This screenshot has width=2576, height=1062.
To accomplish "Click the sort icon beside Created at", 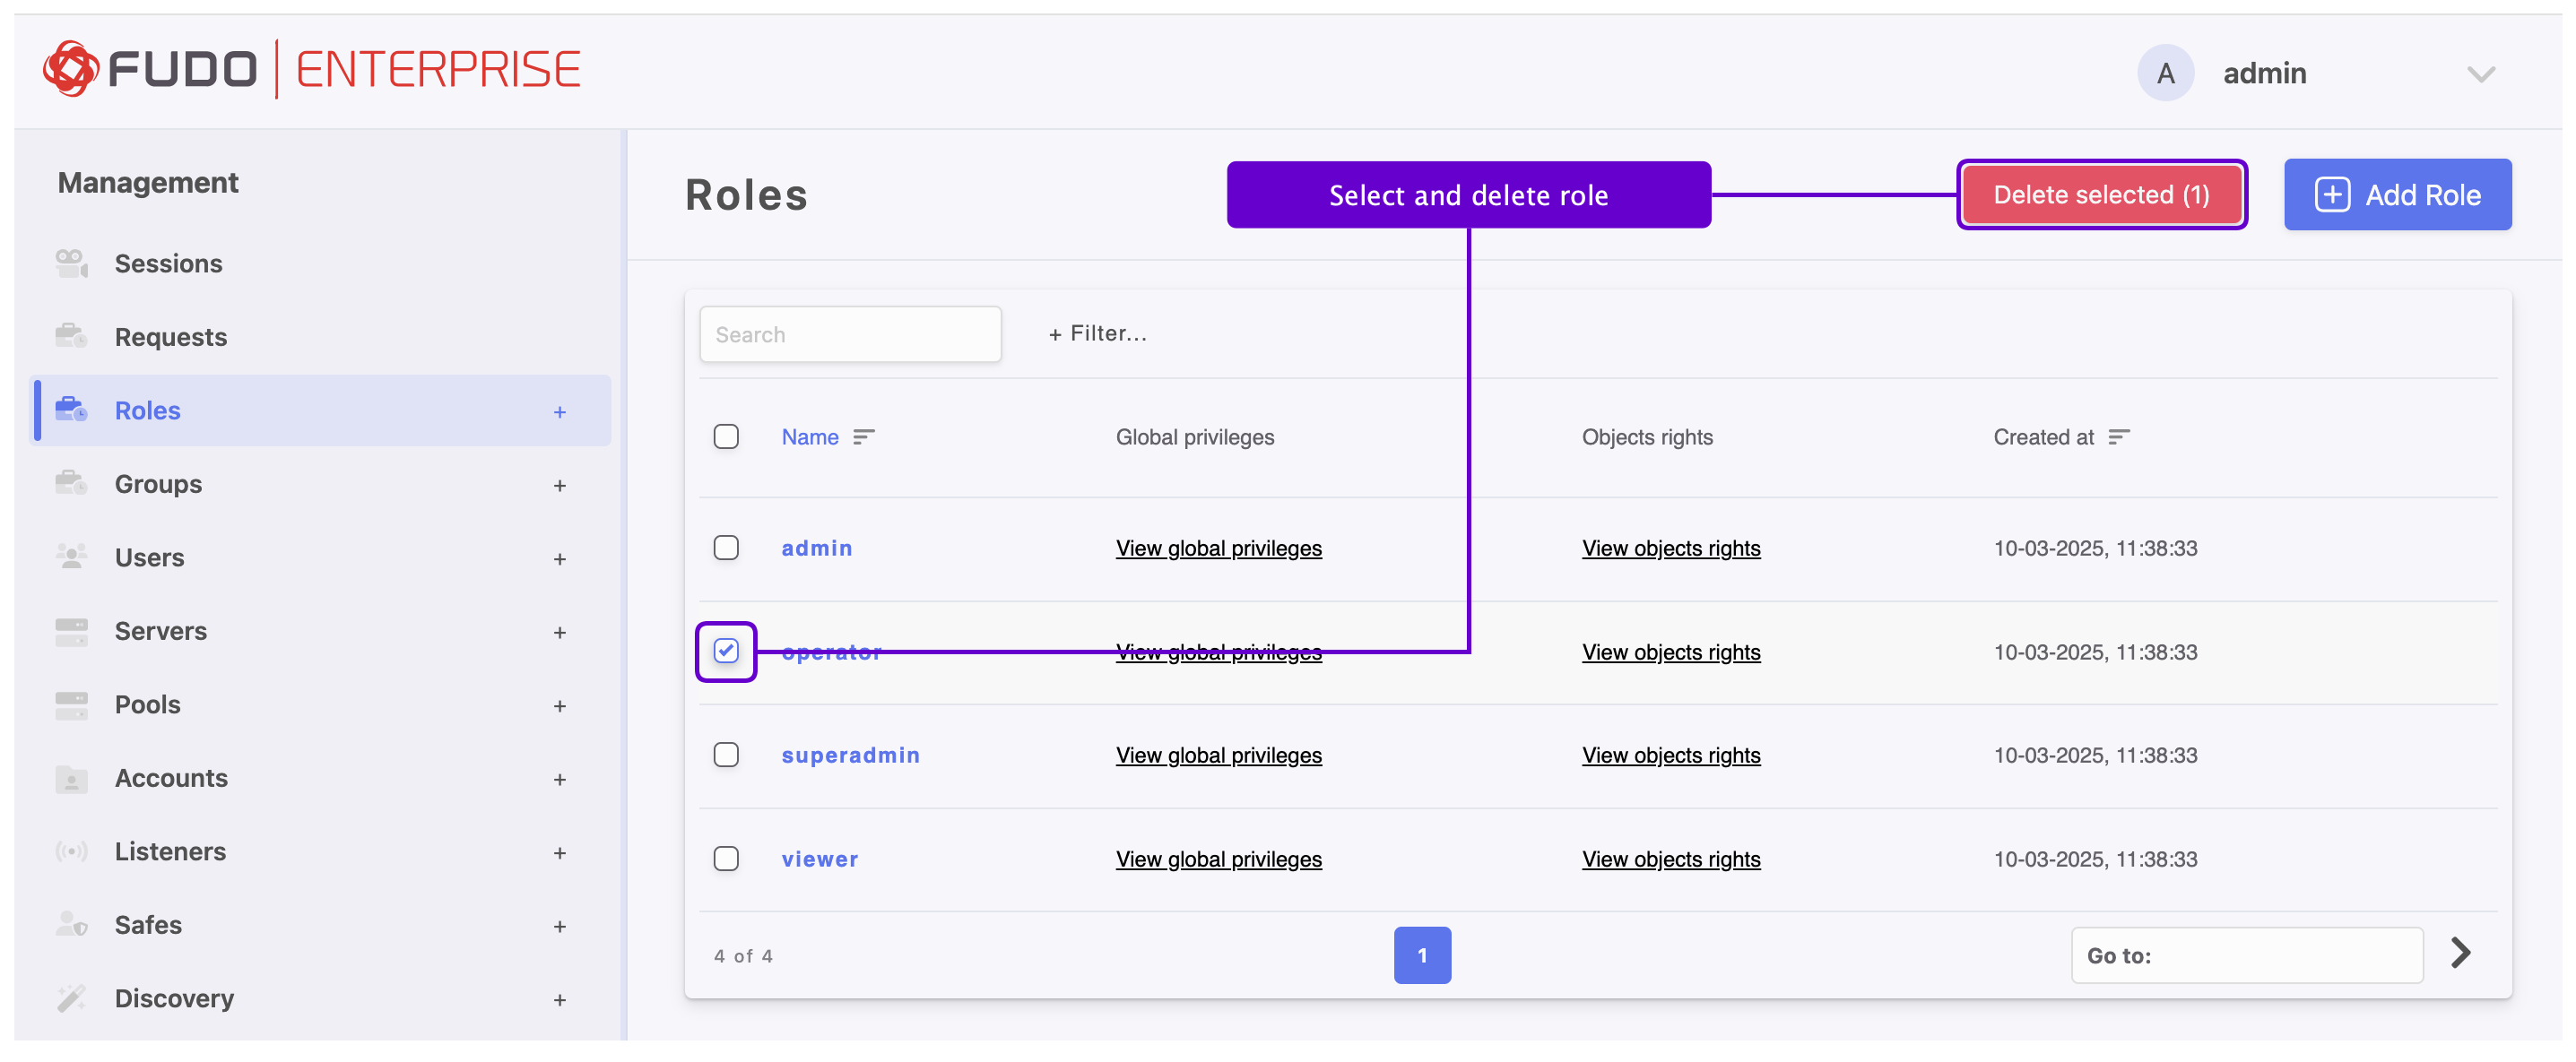I will point(2118,436).
